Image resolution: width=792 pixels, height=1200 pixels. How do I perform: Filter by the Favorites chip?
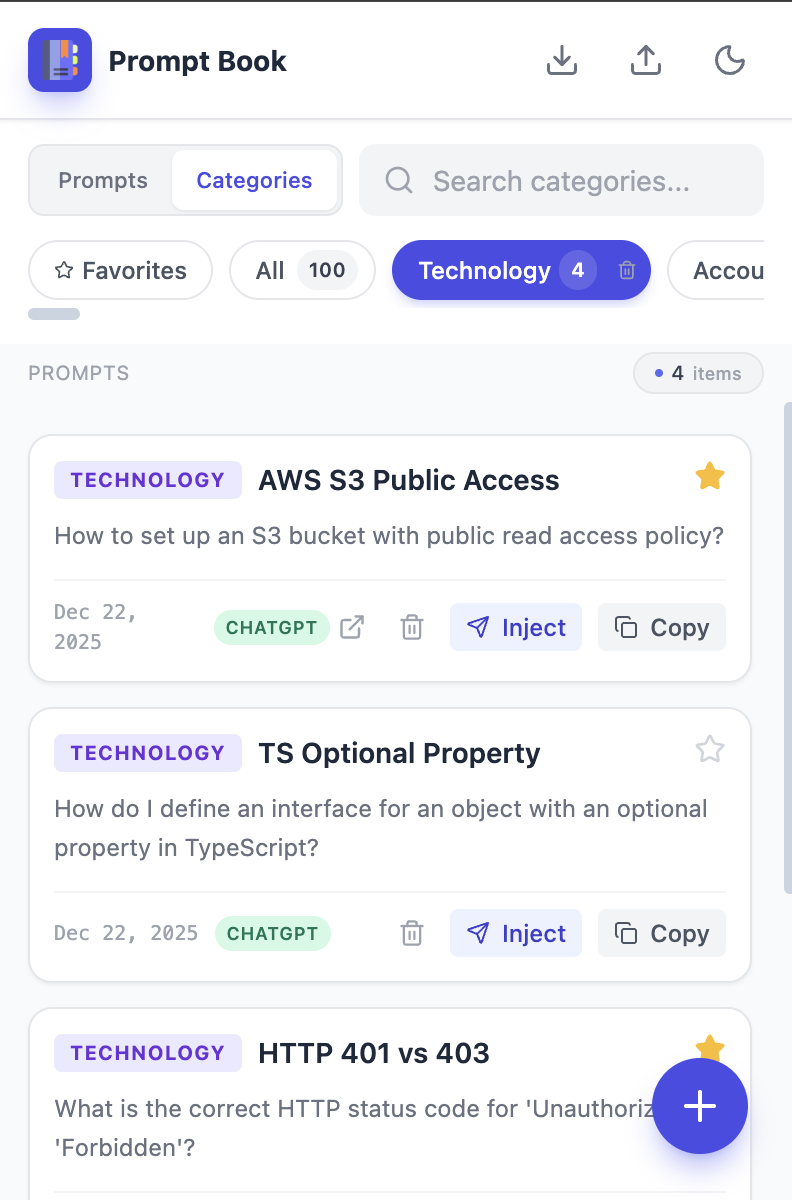tap(121, 270)
